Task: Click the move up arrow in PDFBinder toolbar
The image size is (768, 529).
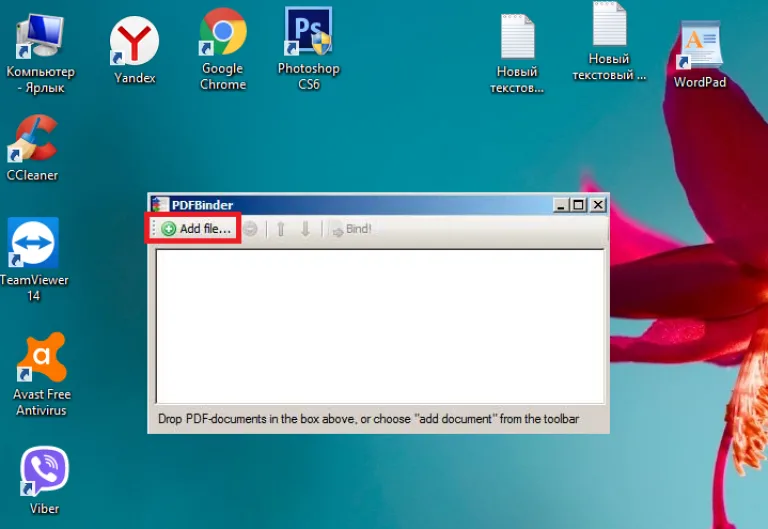Action: click(x=281, y=229)
